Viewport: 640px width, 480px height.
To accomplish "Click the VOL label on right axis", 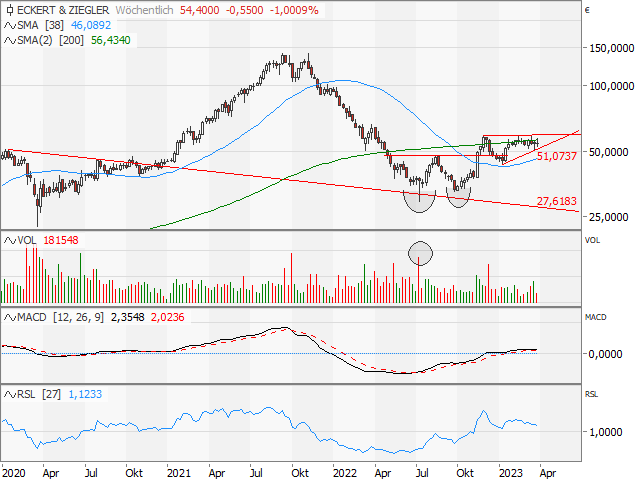I will pyautogui.click(x=593, y=241).
